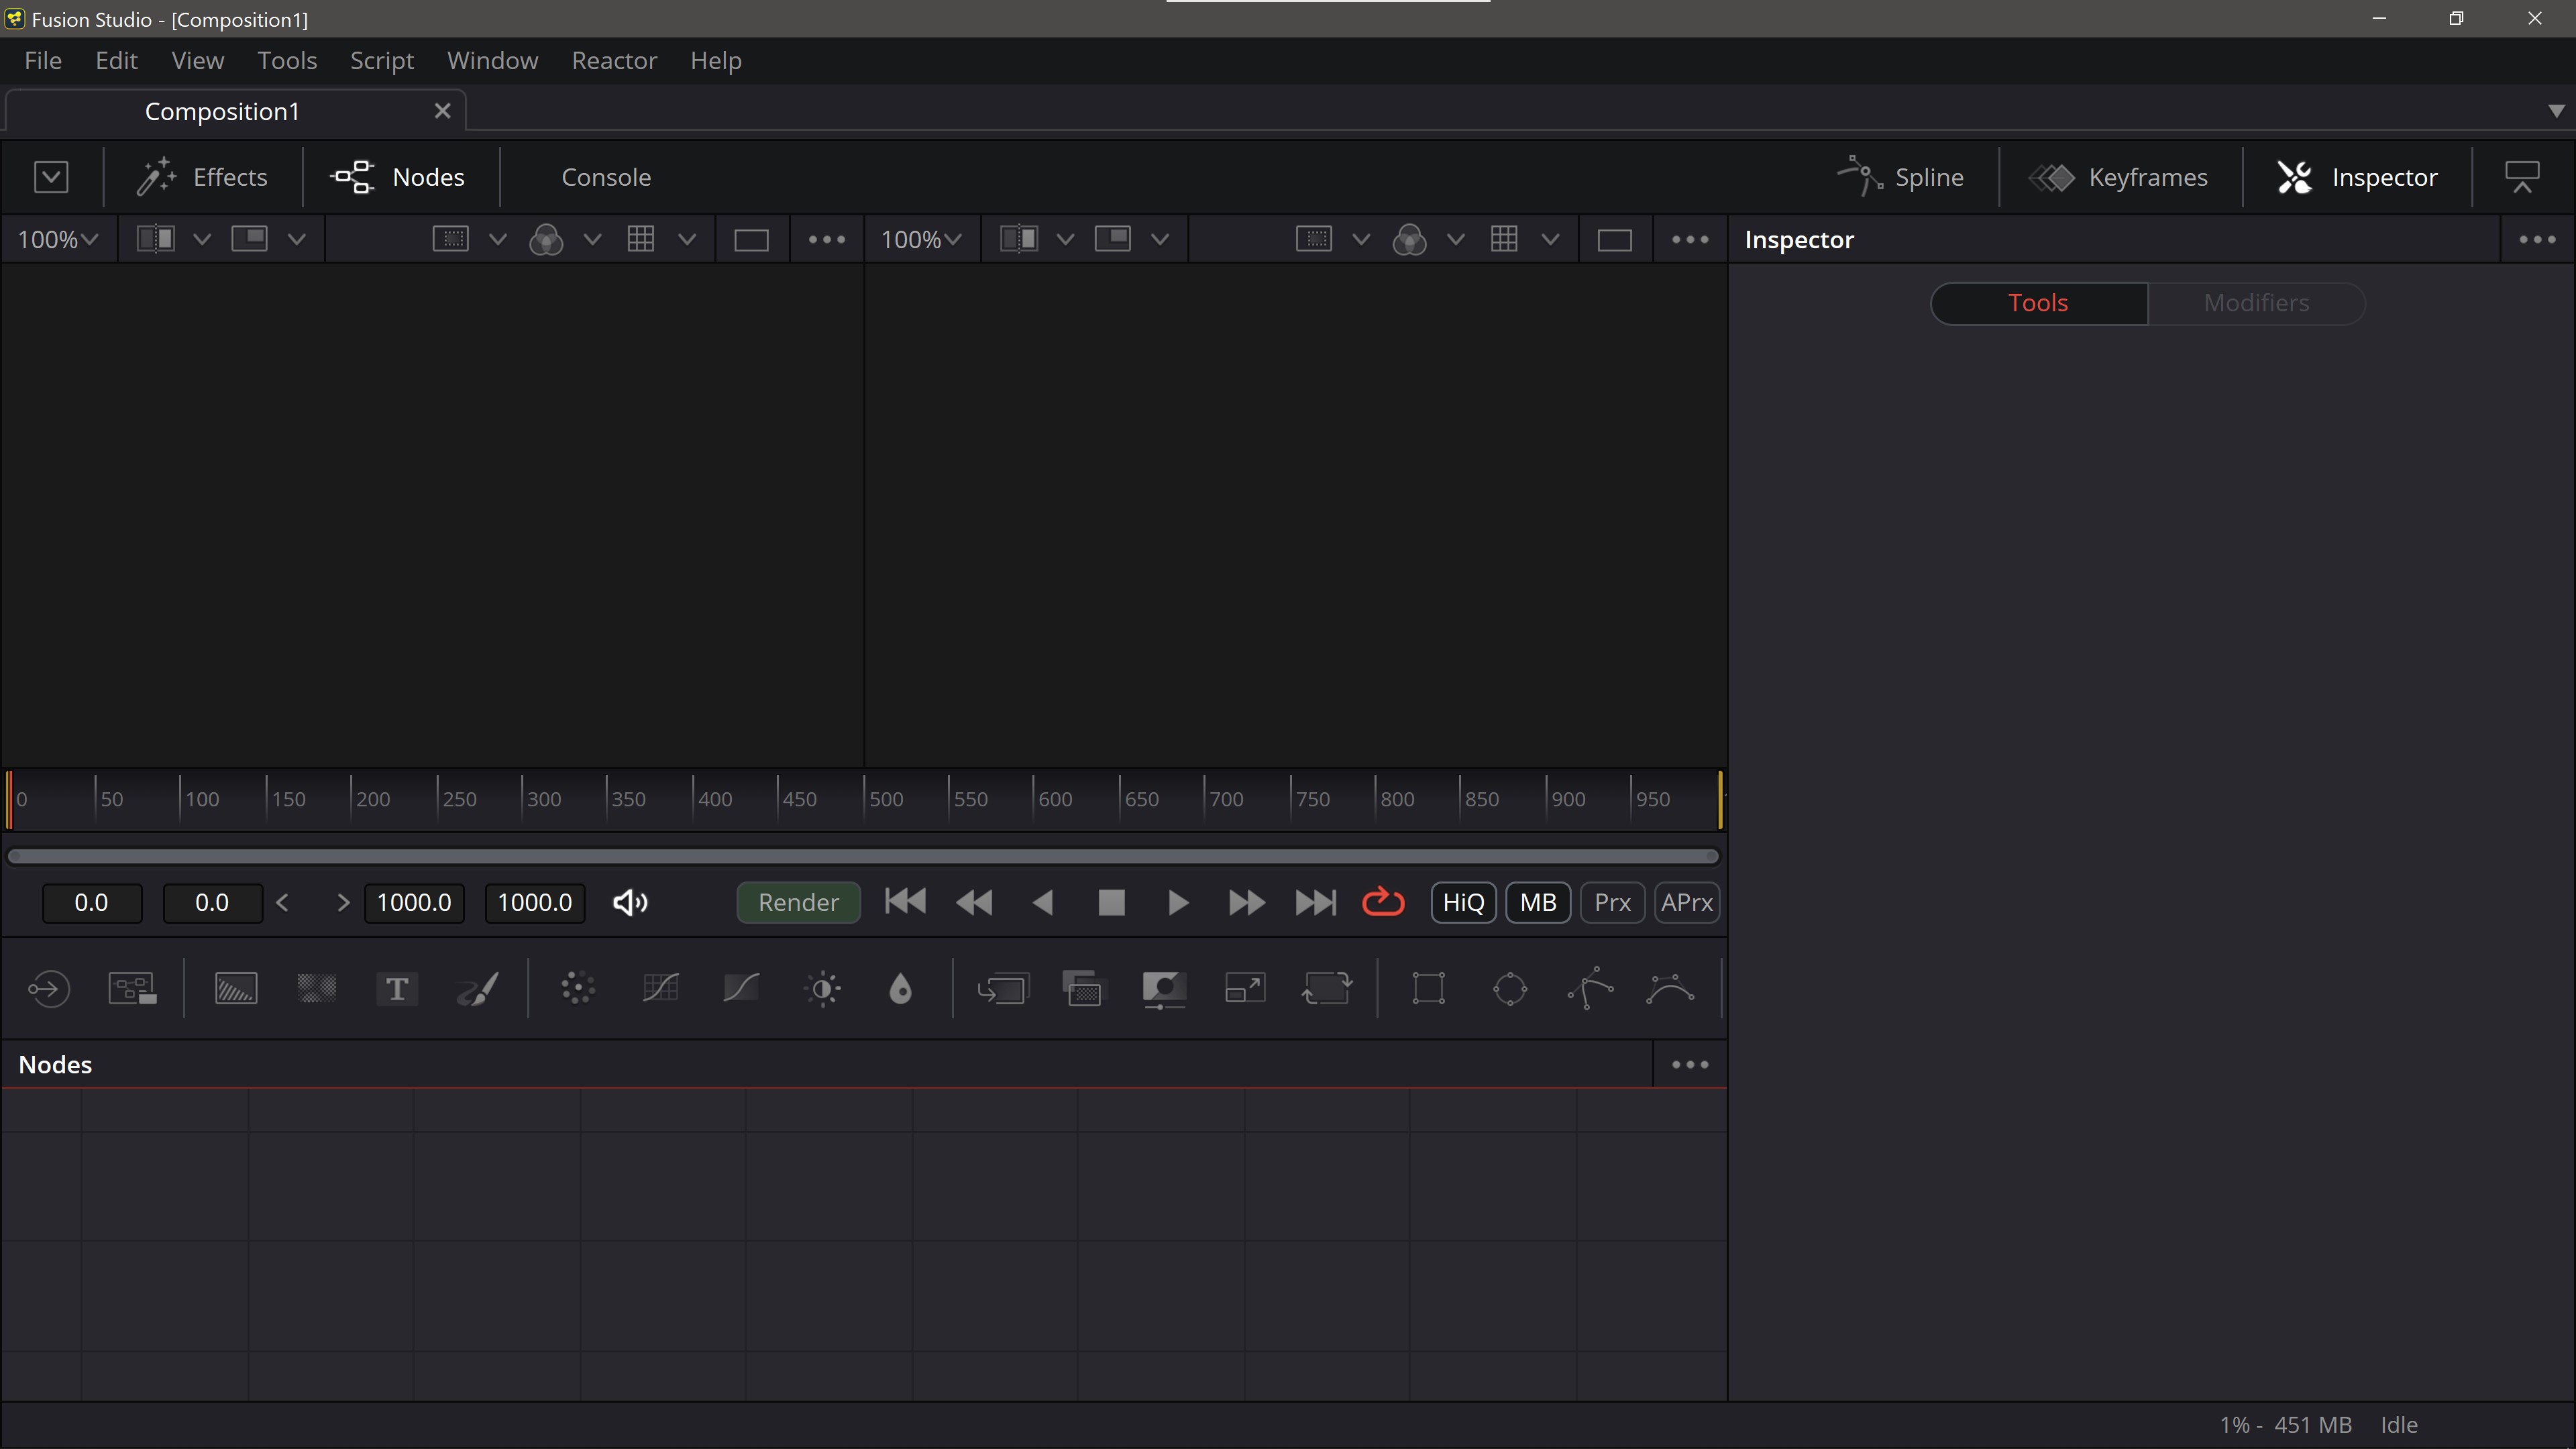Select the Ellipse mask tool
The height and width of the screenshot is (1449, 2576).
coord(1510,989)
